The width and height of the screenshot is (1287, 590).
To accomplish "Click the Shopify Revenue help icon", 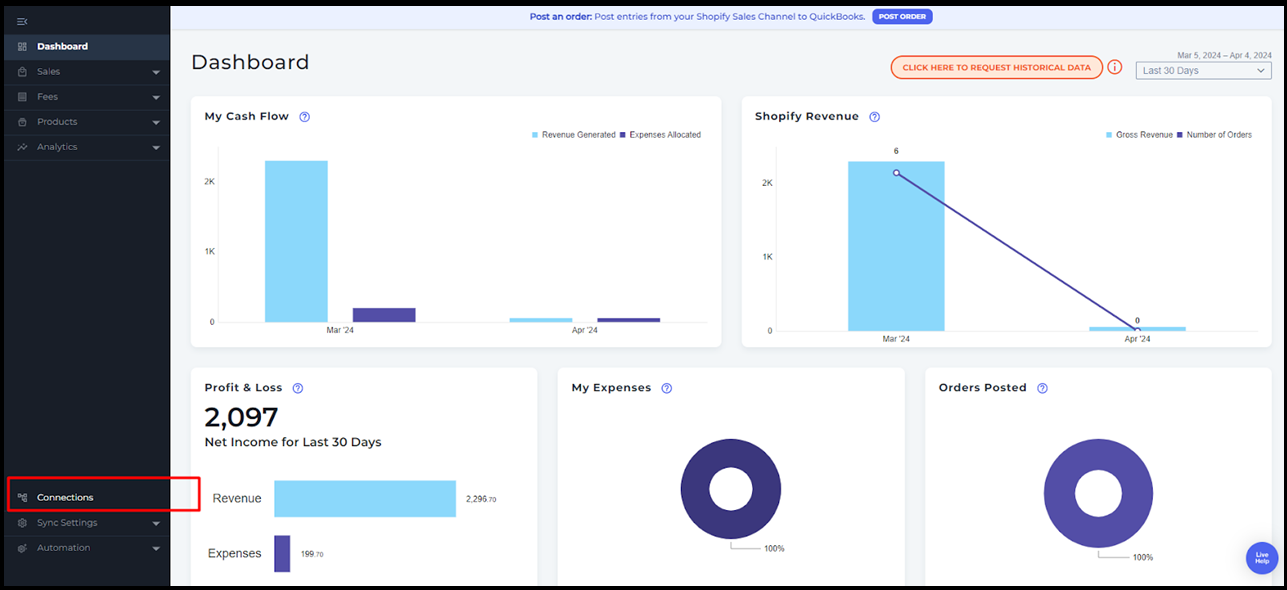I will (874, 117).
